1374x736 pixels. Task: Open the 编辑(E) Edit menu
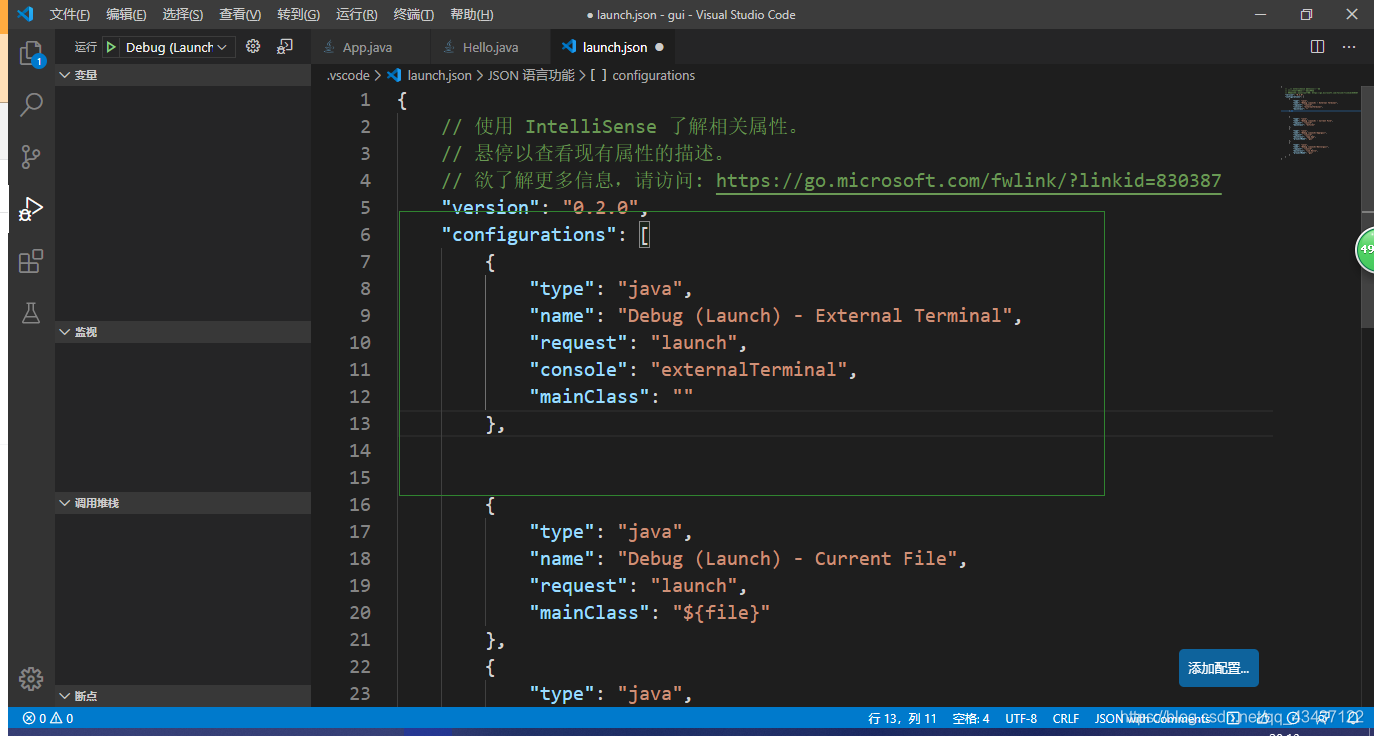coord(126,15)
